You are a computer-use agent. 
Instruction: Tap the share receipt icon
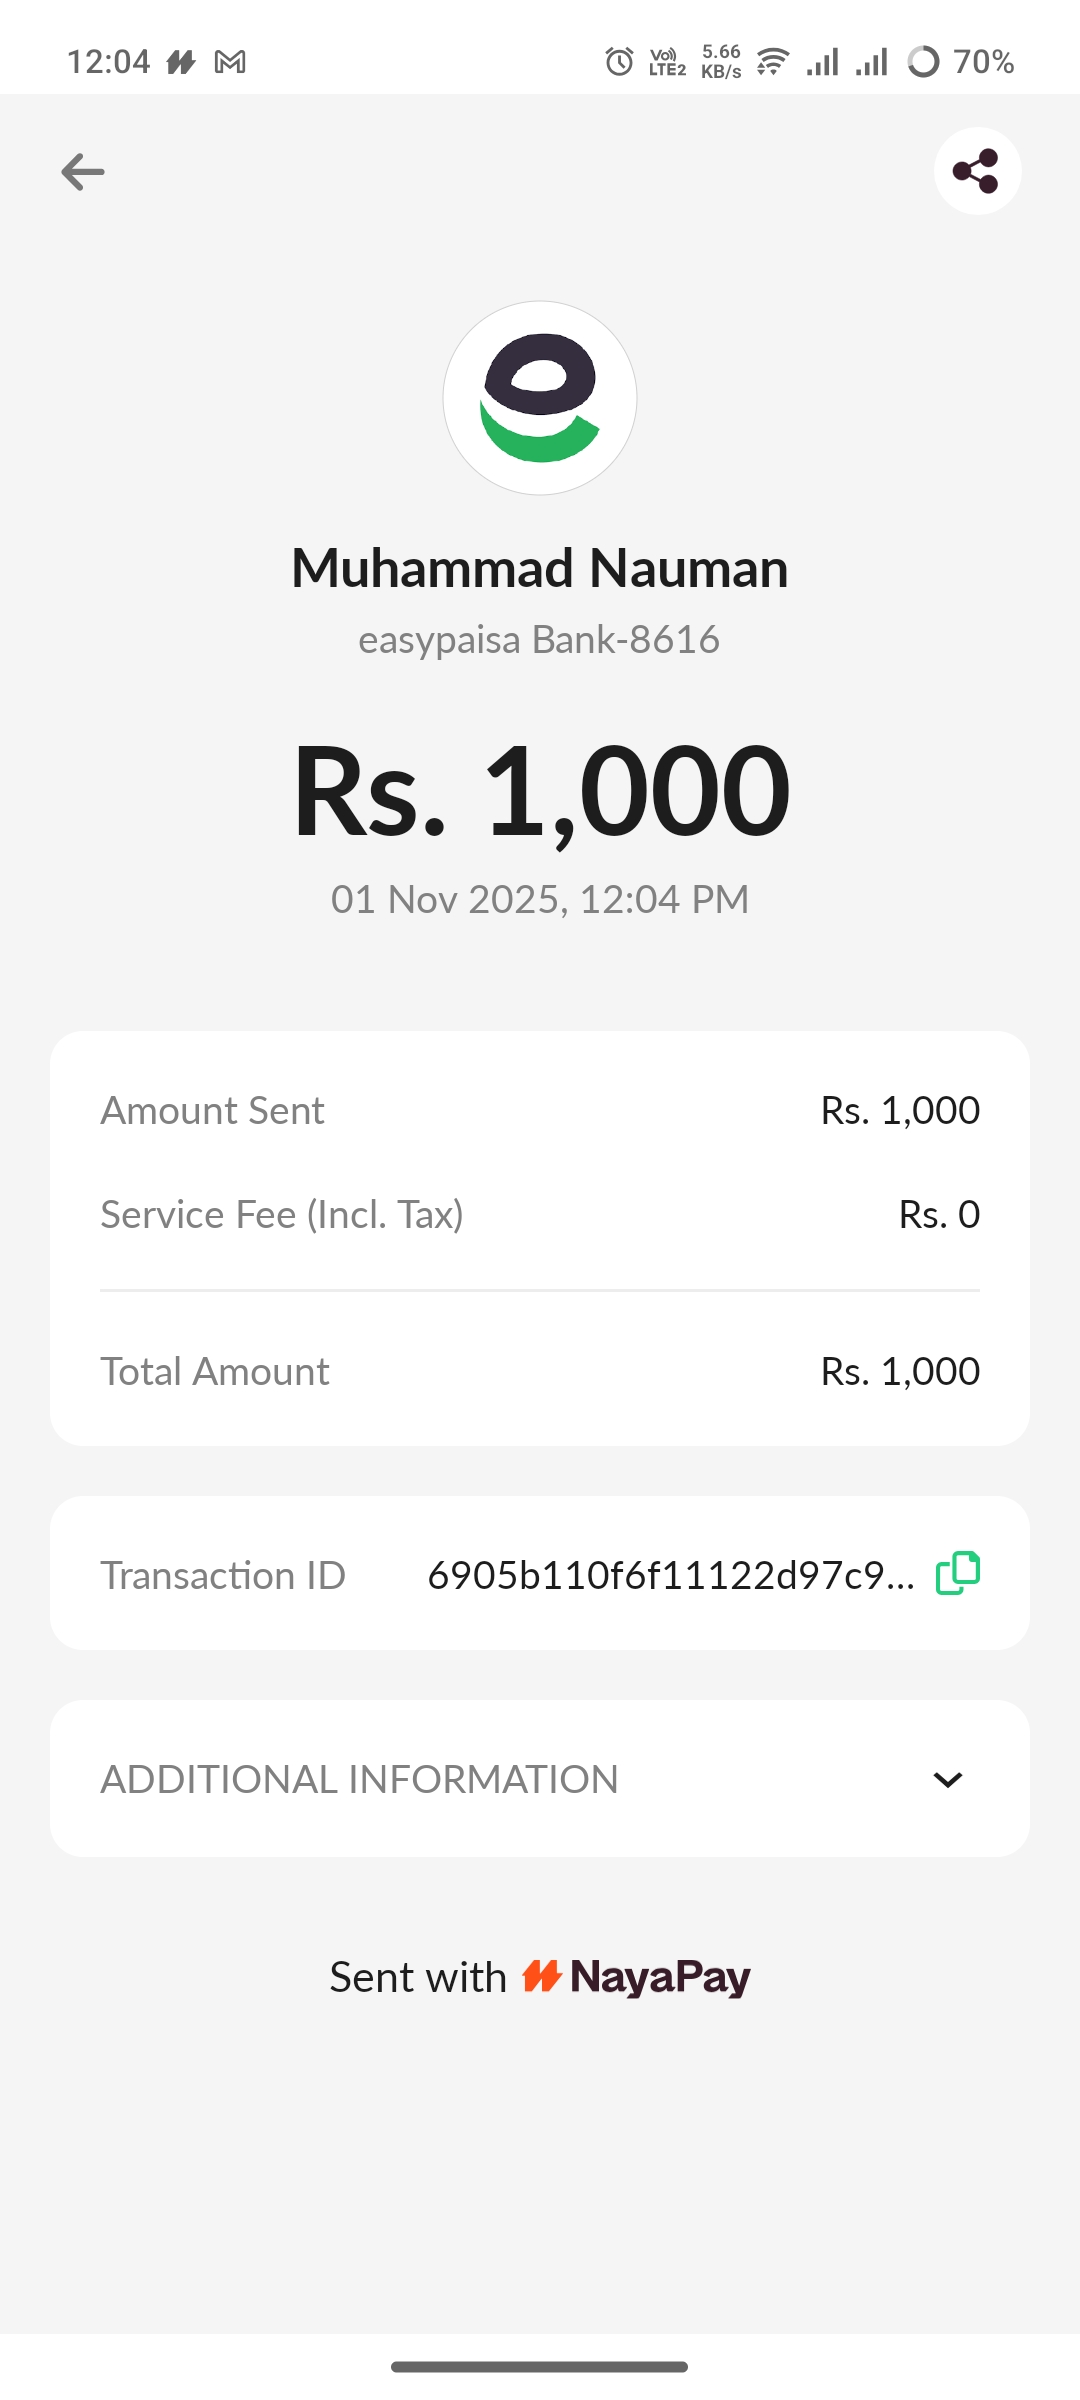tap(977, 171)
